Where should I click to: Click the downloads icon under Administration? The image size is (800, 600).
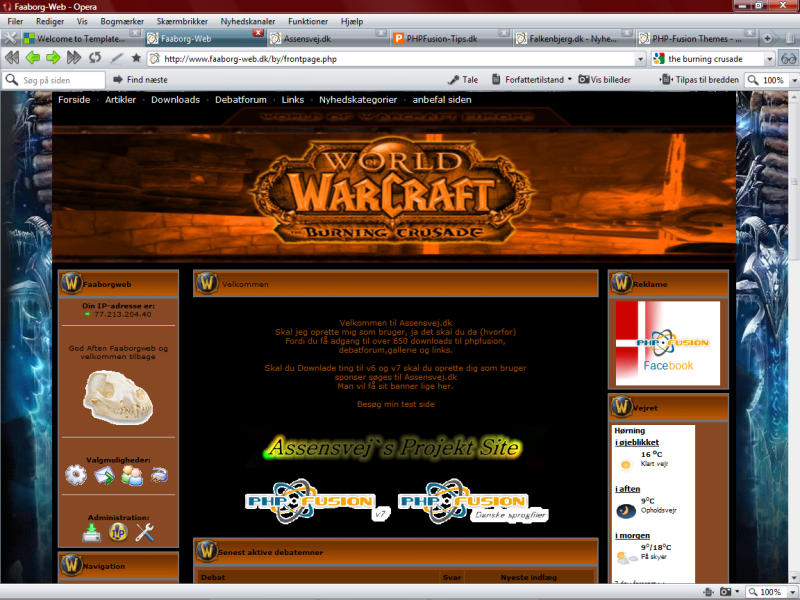pos(91,532)
